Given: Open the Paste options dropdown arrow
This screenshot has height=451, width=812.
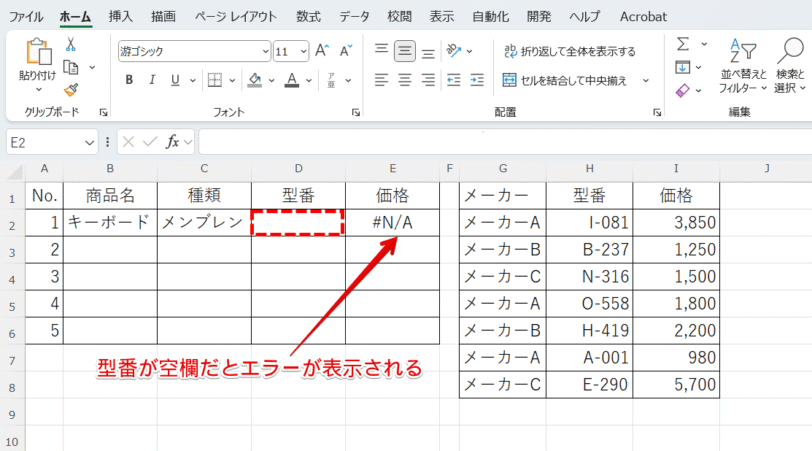Looking at the screenshot, I should tap(38, 90).
